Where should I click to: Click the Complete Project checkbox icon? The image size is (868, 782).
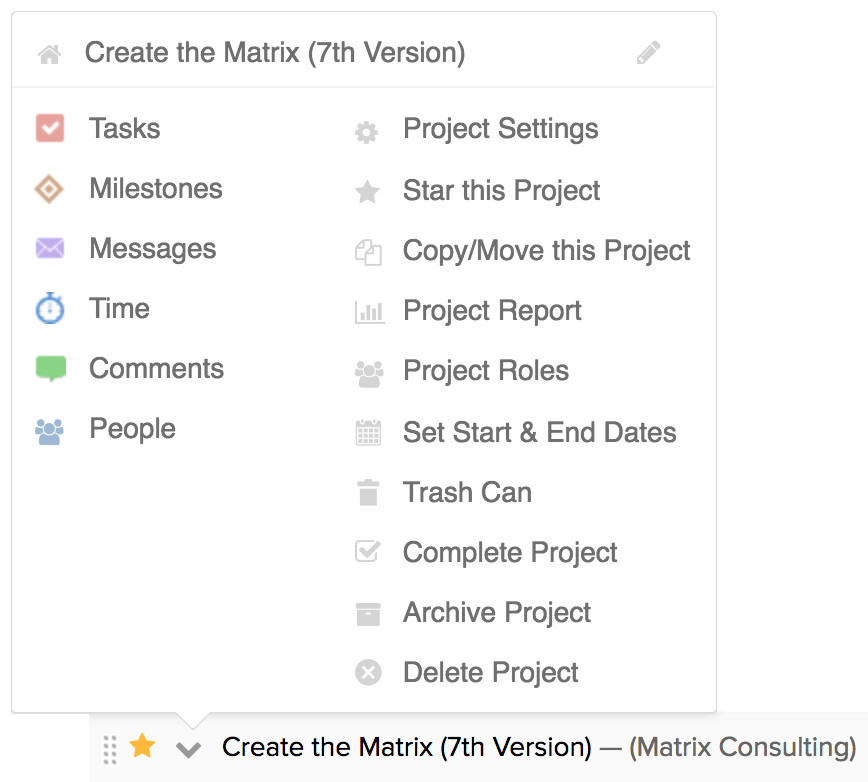coord(368,552)
